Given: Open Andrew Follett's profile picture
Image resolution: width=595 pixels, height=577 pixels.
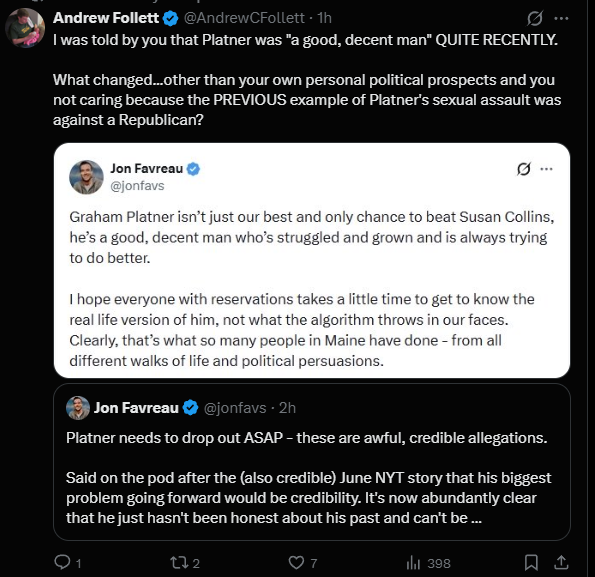Looking at the screenshot, I should point(25,28).
